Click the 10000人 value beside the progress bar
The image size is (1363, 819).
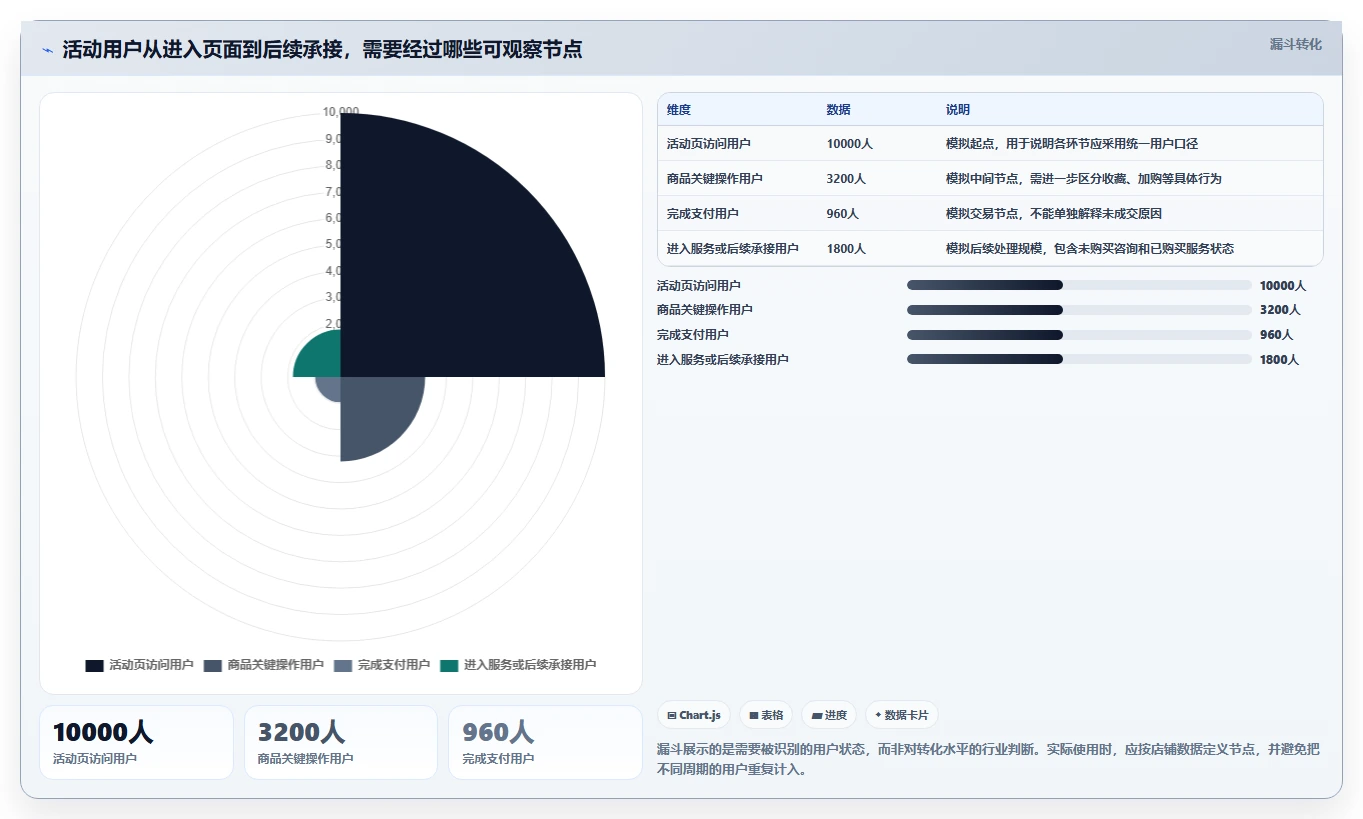click(1283, 286)
